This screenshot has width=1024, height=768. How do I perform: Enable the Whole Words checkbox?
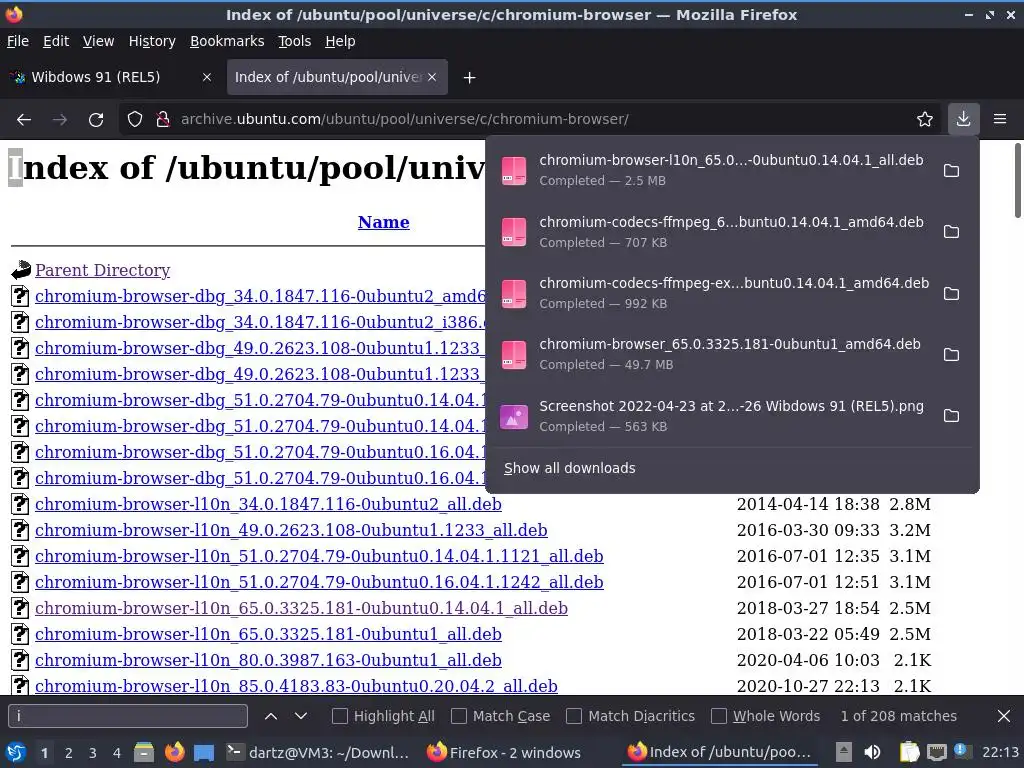[718, 716]
